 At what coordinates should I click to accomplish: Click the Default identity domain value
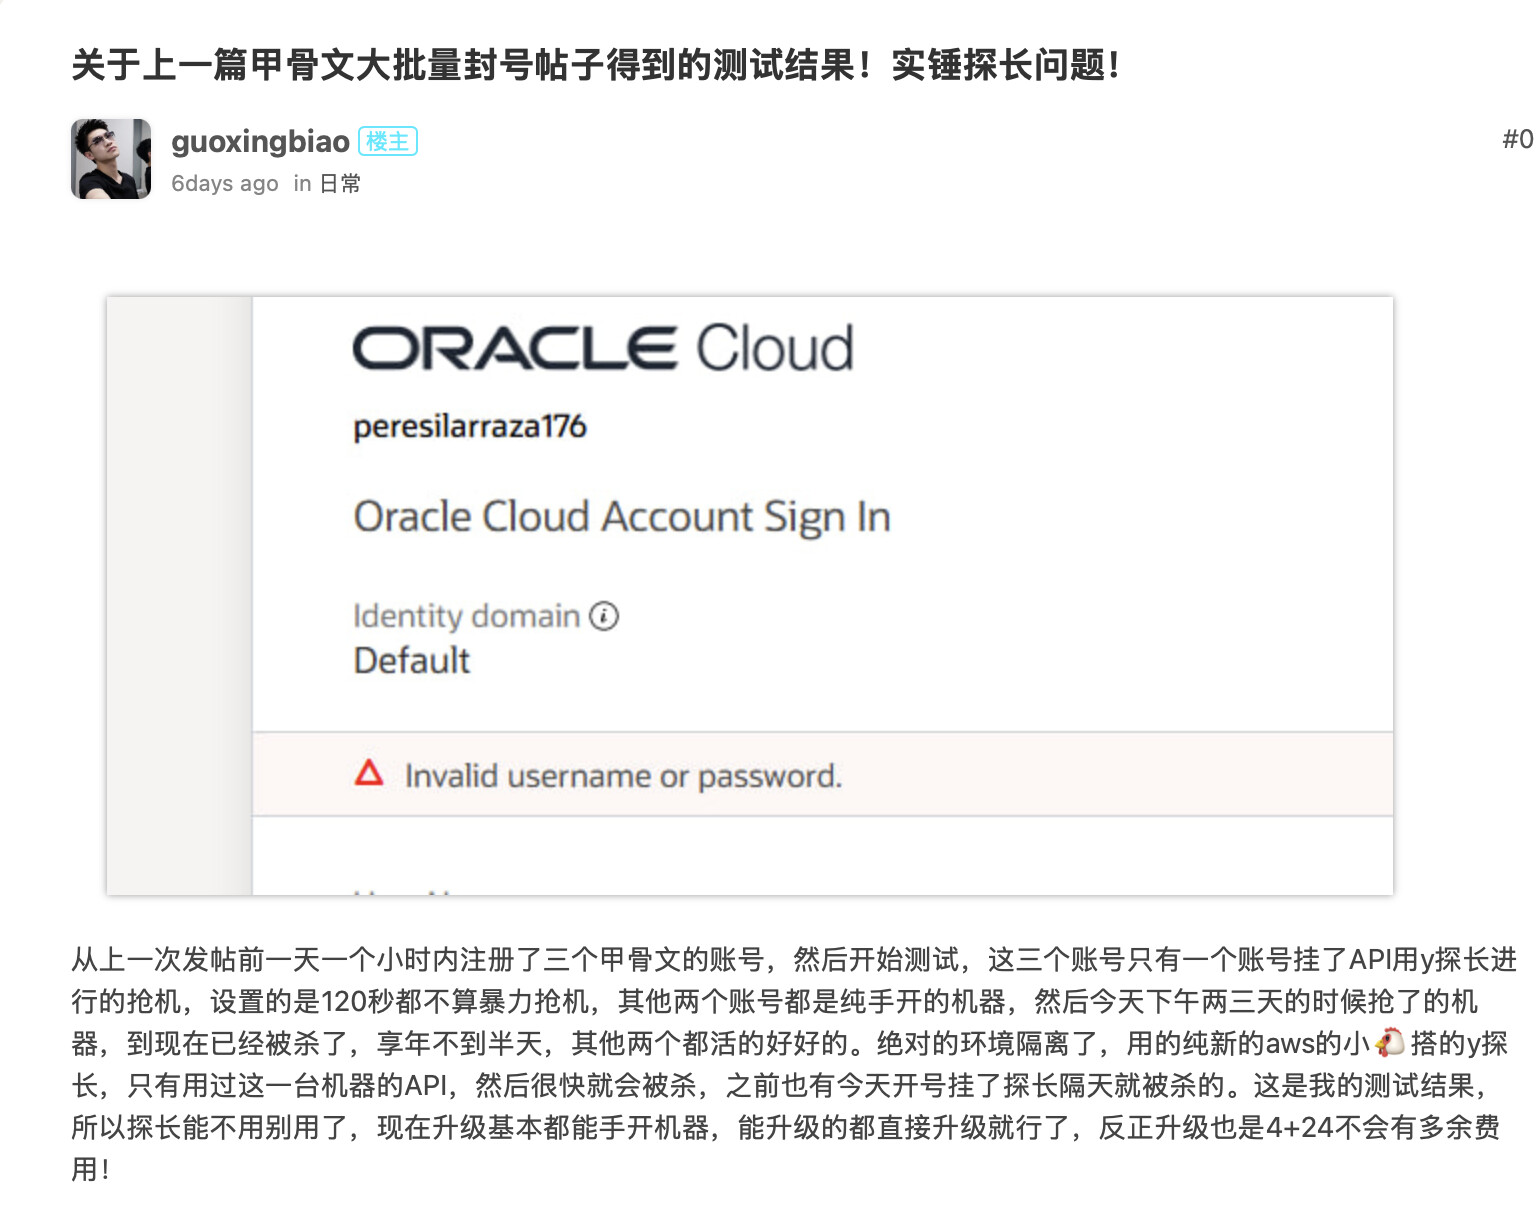(412, 661)
